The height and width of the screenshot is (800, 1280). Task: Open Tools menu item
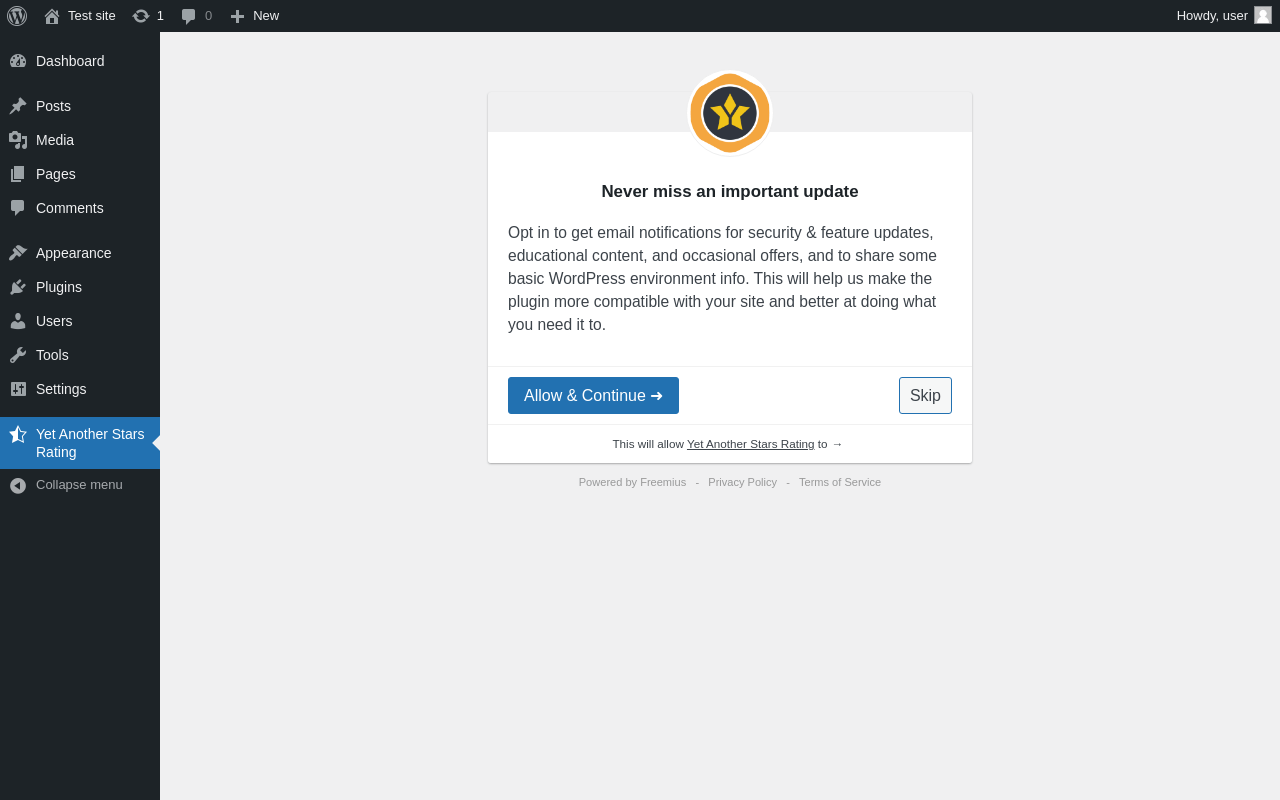click(80, 355)
